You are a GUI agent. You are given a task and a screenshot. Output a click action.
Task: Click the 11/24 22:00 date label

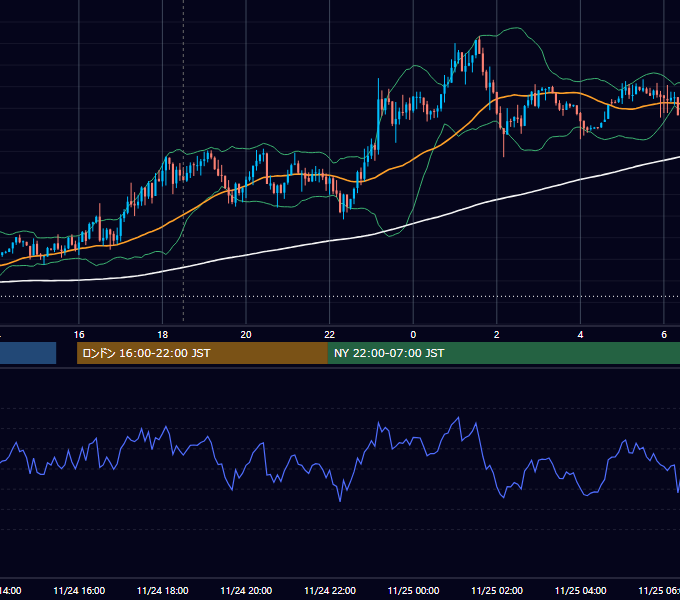(x=330, y=591)
